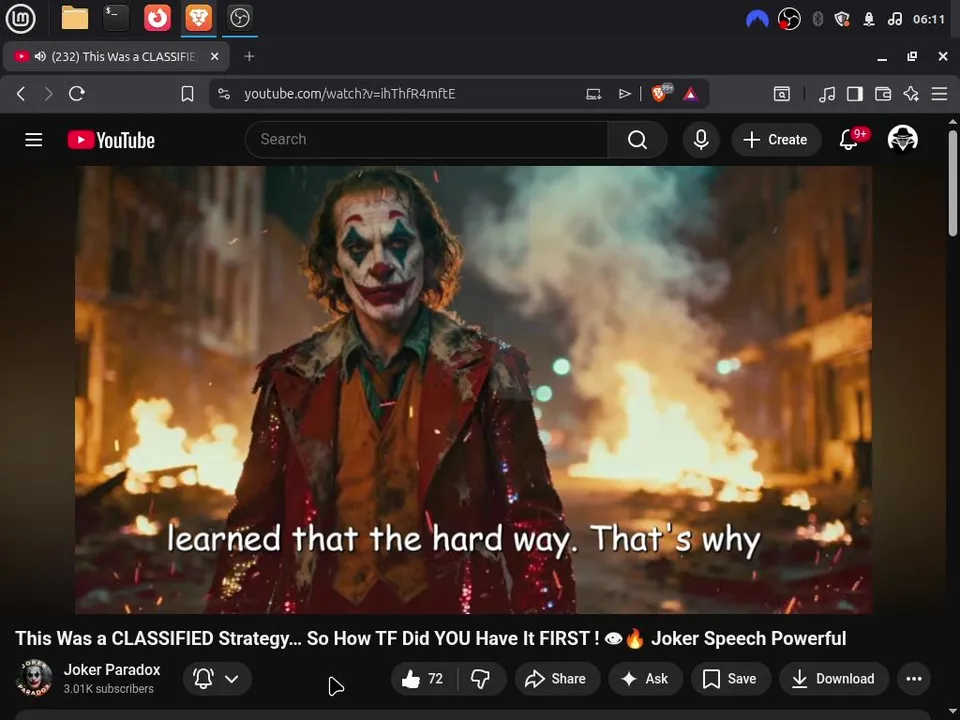Viewport: 960px width, 720px height.
Task: Open a new browser tab
Action: [249, 56]
